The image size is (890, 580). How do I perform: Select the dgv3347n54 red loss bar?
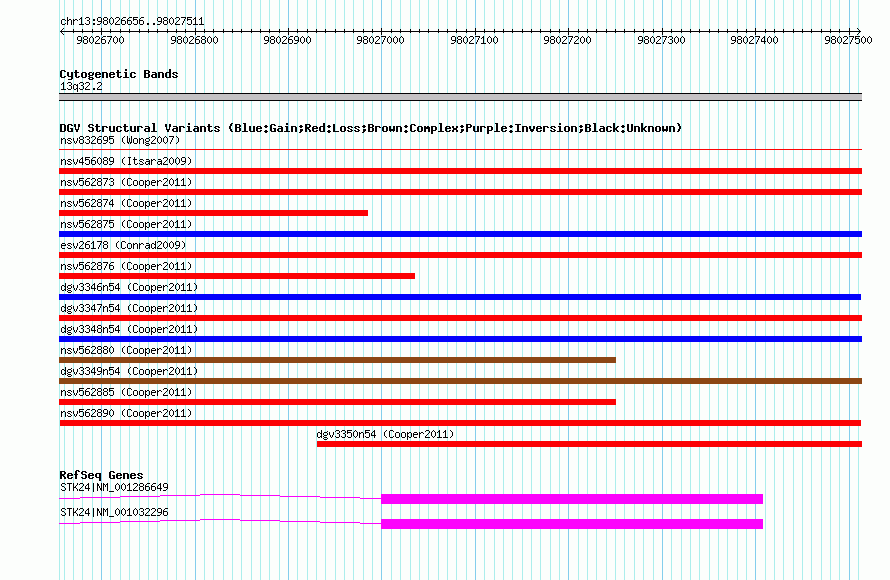460,318
